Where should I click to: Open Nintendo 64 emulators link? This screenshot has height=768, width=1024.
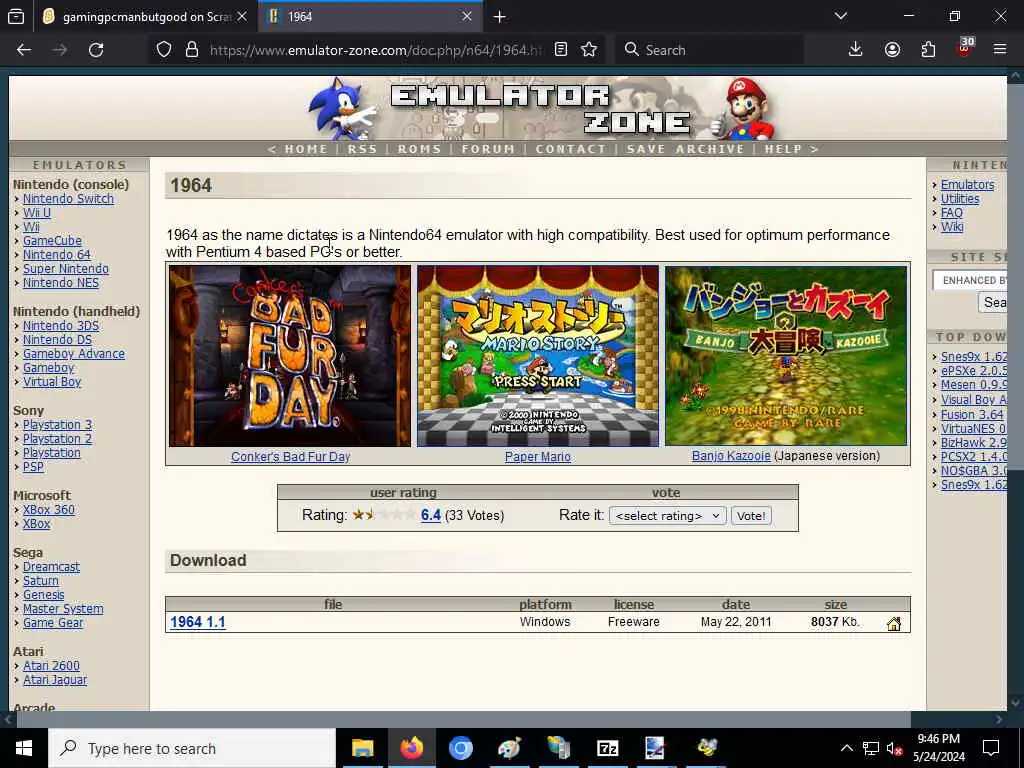tap(57, 255)
